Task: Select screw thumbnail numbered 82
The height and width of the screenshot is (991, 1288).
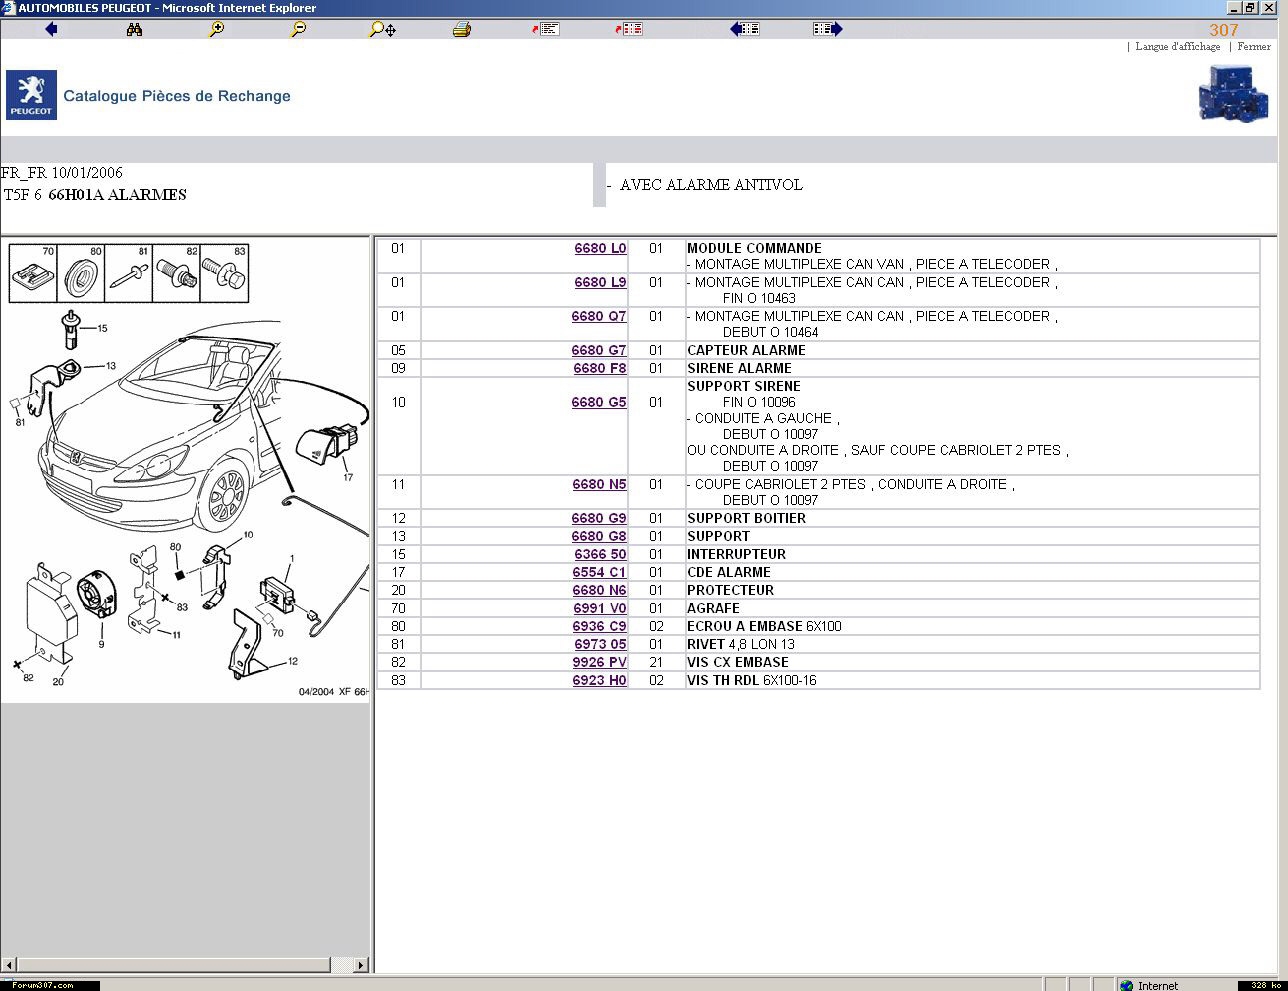Action: (177, 274)
